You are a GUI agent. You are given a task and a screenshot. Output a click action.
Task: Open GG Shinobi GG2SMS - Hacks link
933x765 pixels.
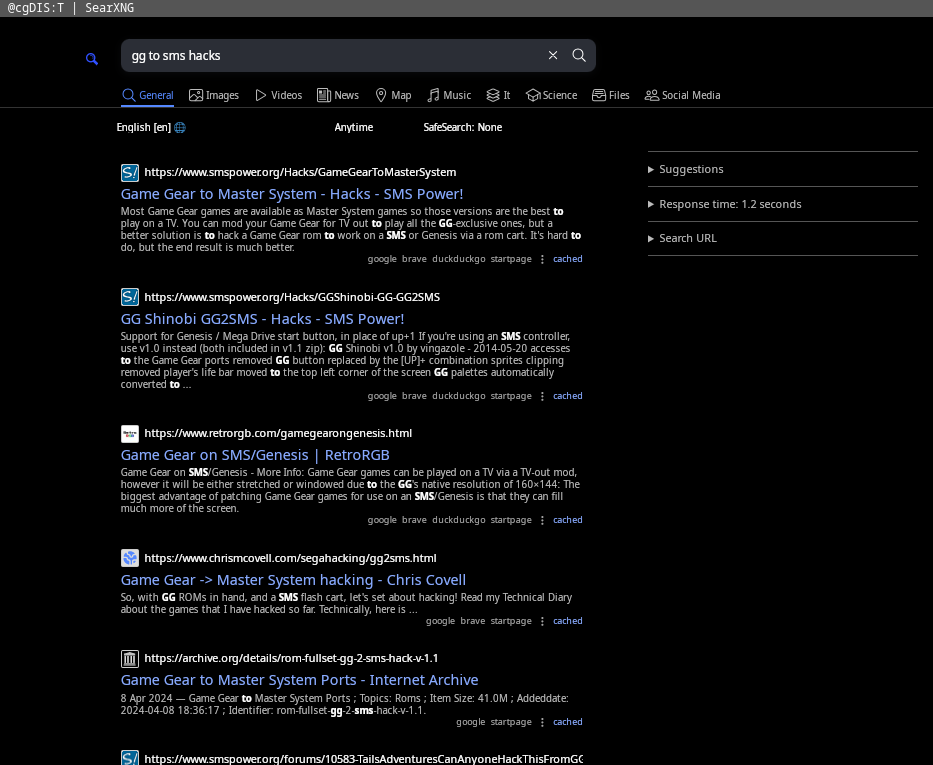262,319
